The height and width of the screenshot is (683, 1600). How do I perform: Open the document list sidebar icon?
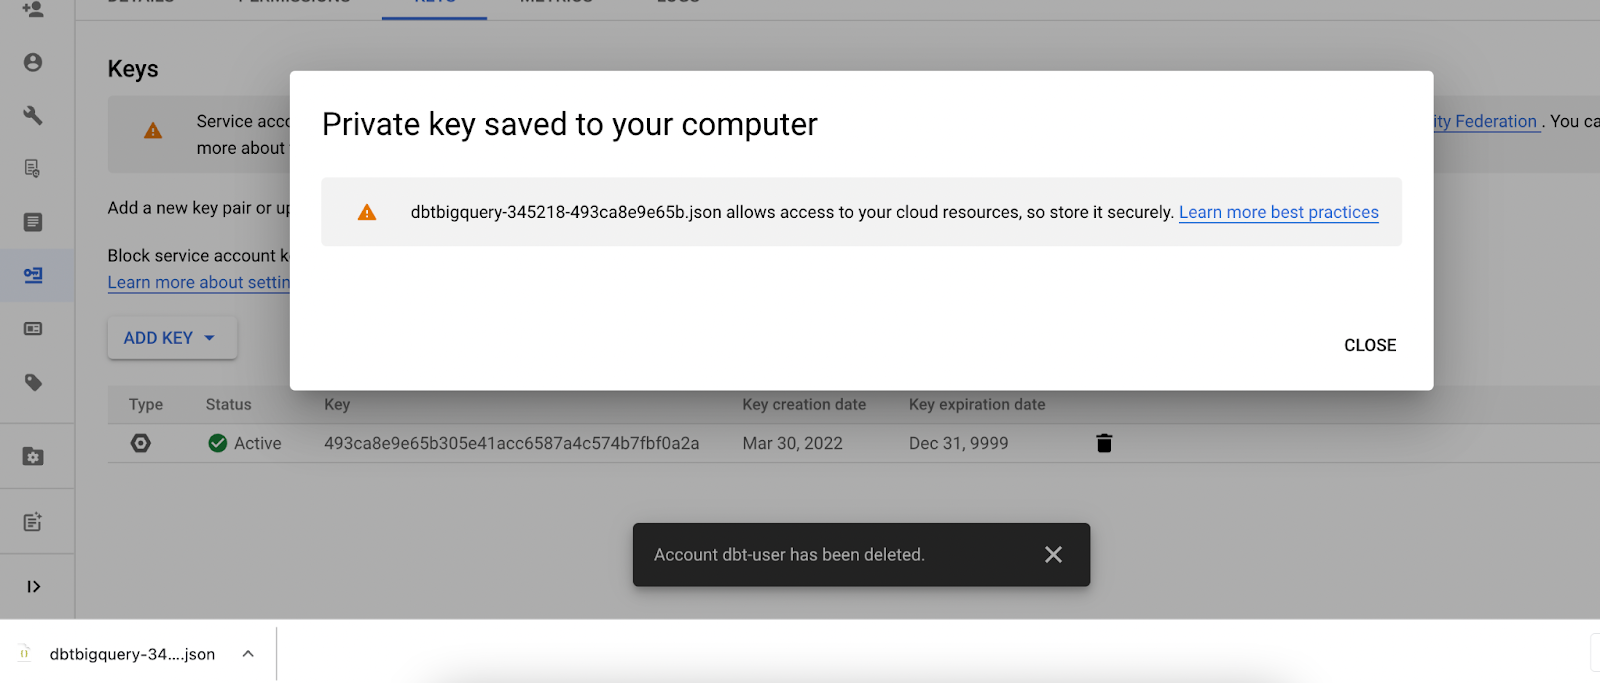[x=33, y=222]
